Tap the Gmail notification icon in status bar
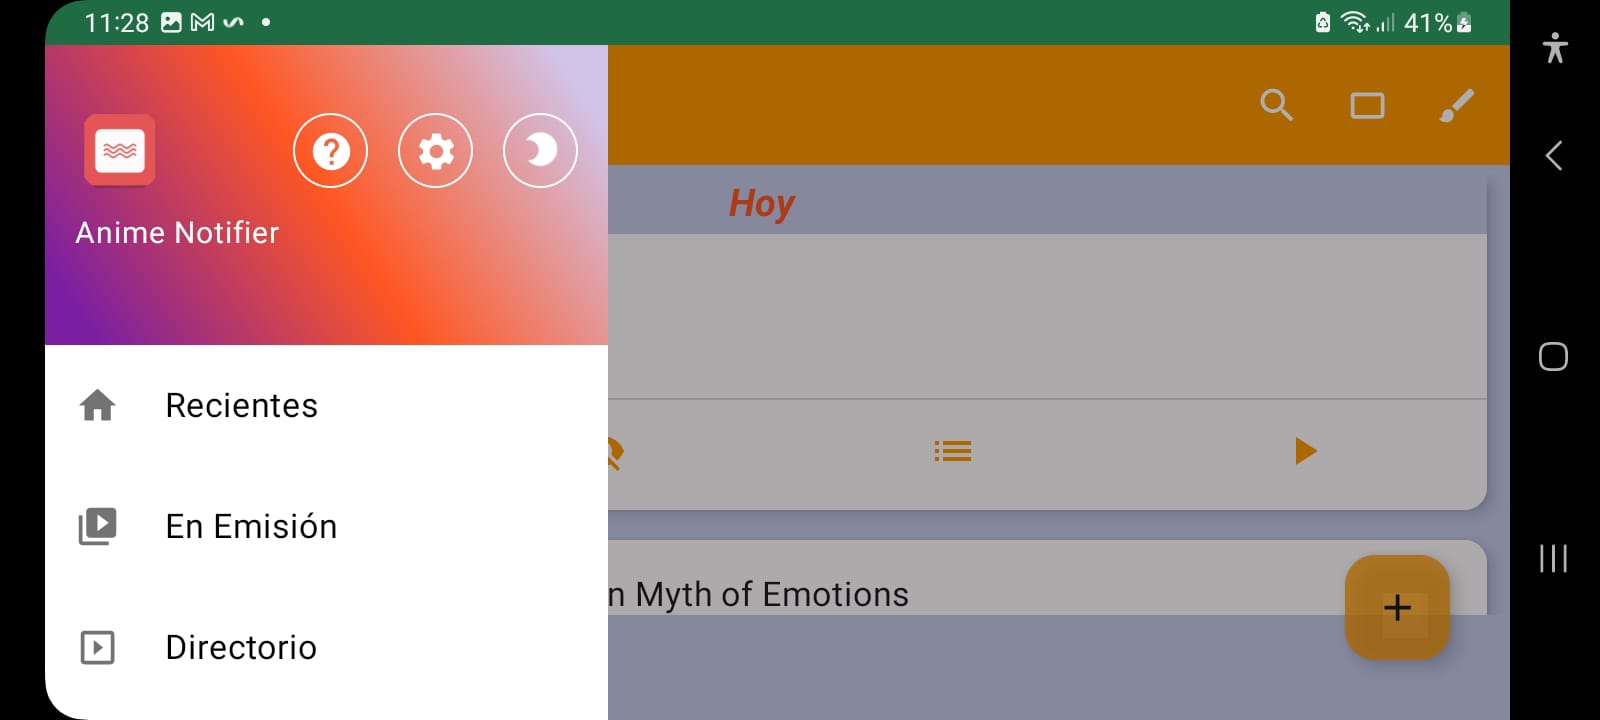 pyautogui.click(x=203, y=22)
